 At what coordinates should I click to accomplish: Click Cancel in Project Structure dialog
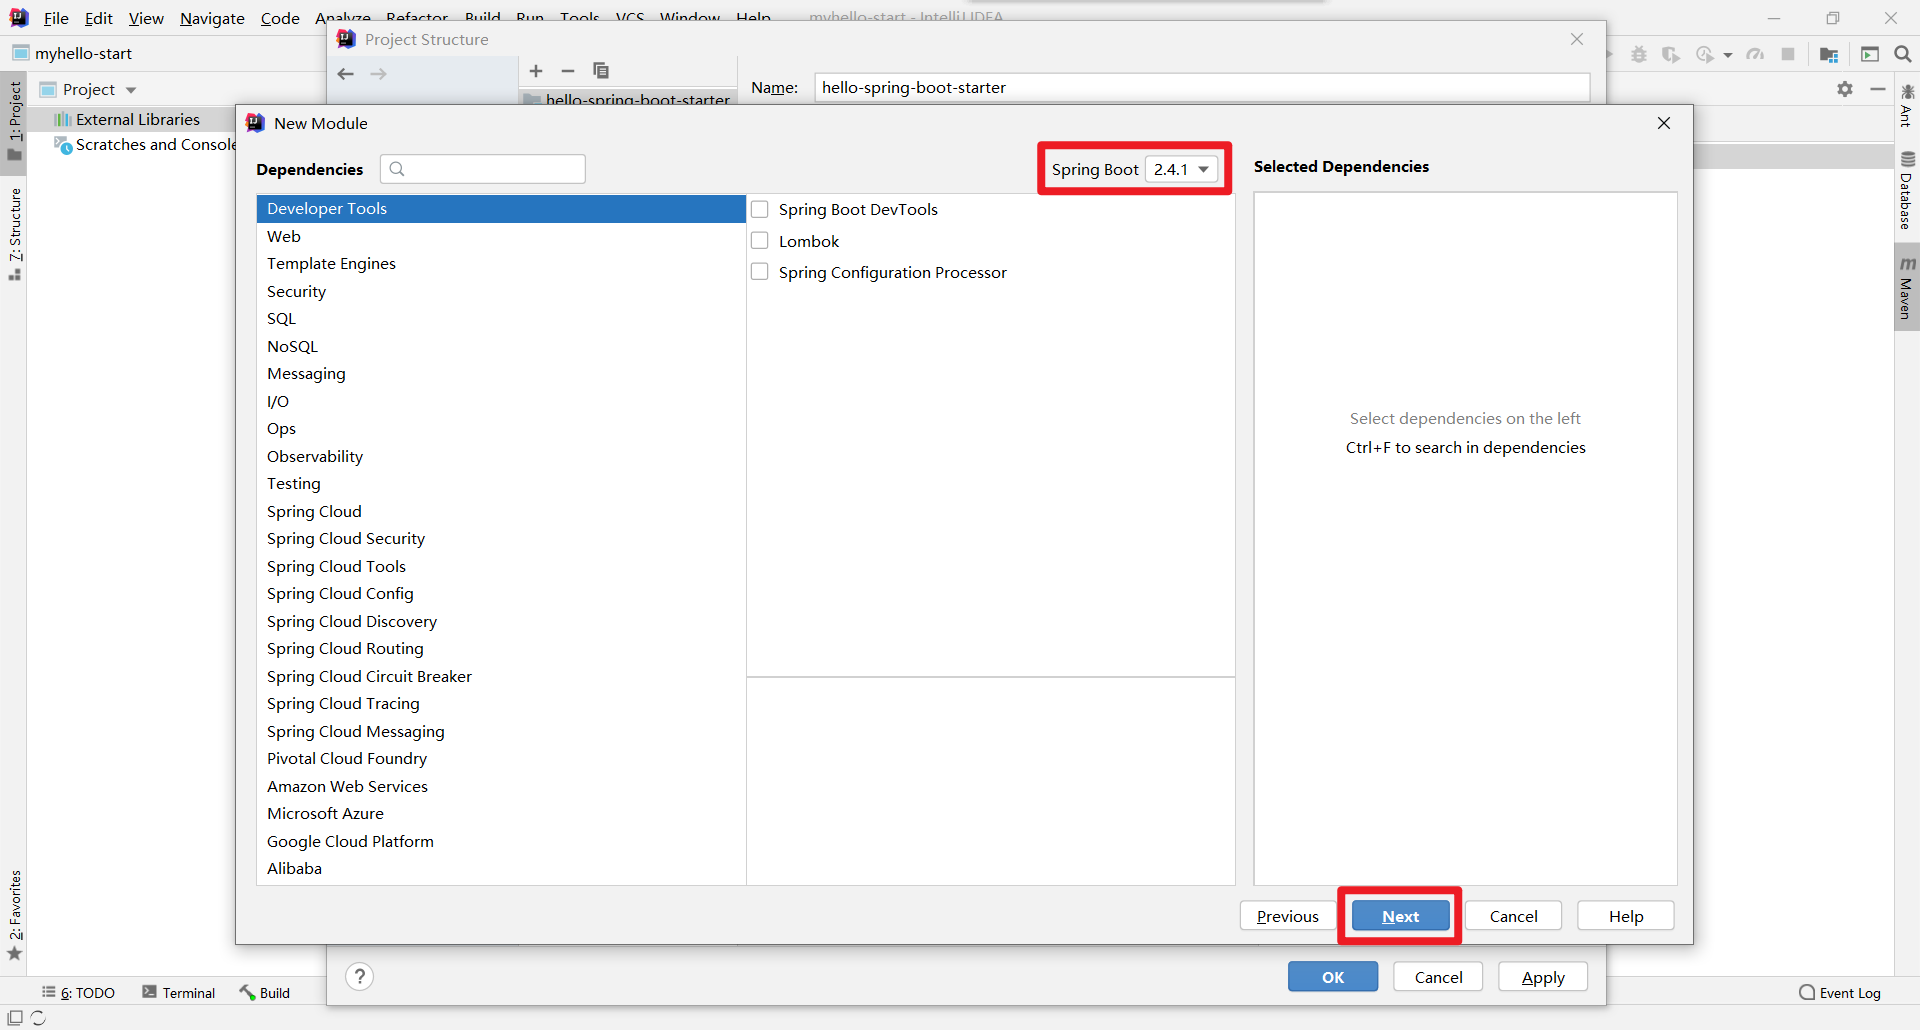click(x=1438, y=977)
